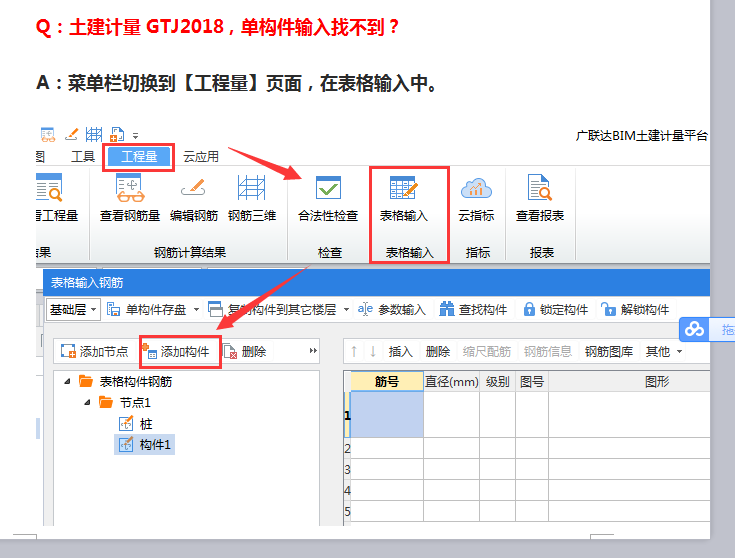Switch to the 云应用 ribbon tab
The height and width of the screenshot is (558, 735).
click(201, 157)
